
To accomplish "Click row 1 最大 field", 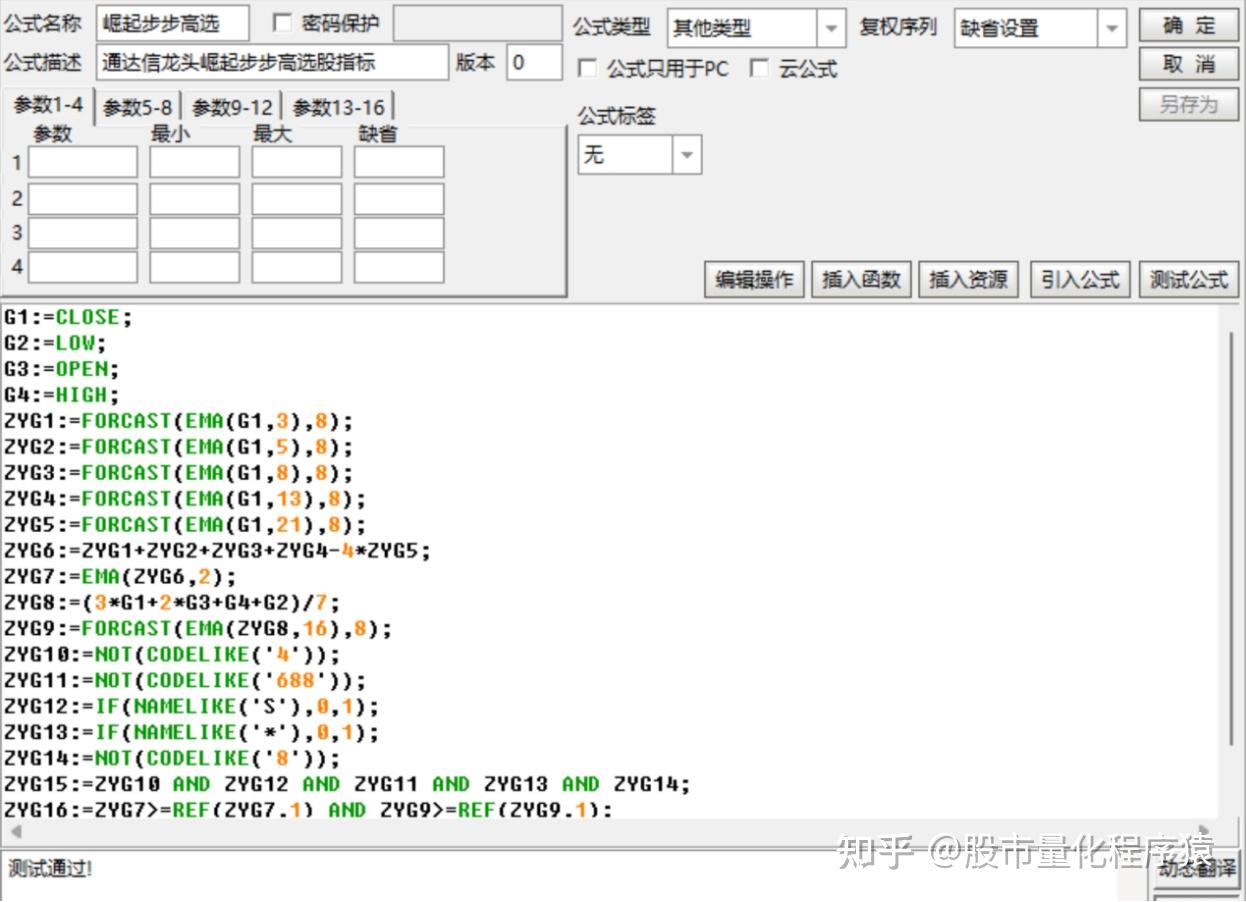I will click(x=297, y=162).
